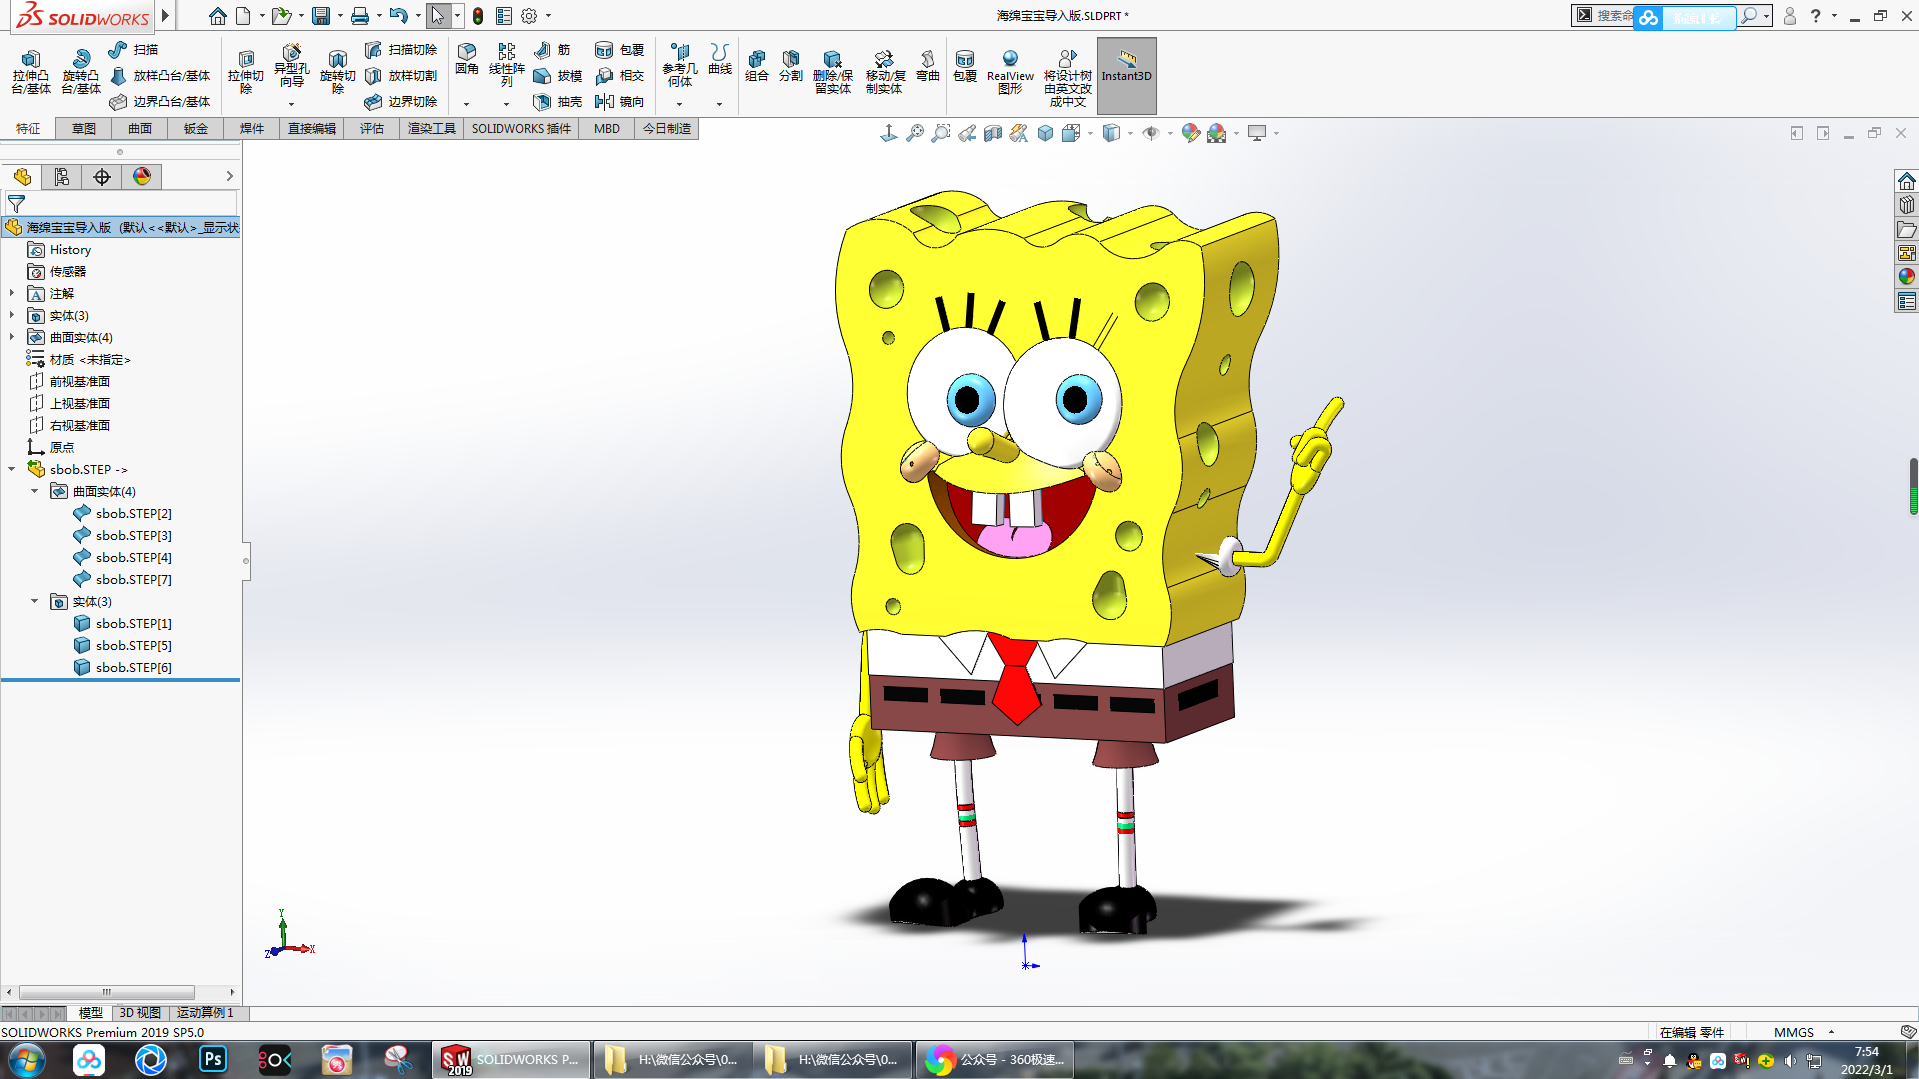The image size is (1919, 1079).
Task: Switch to the 钣金 sheet metal tab
Action: 196,128
